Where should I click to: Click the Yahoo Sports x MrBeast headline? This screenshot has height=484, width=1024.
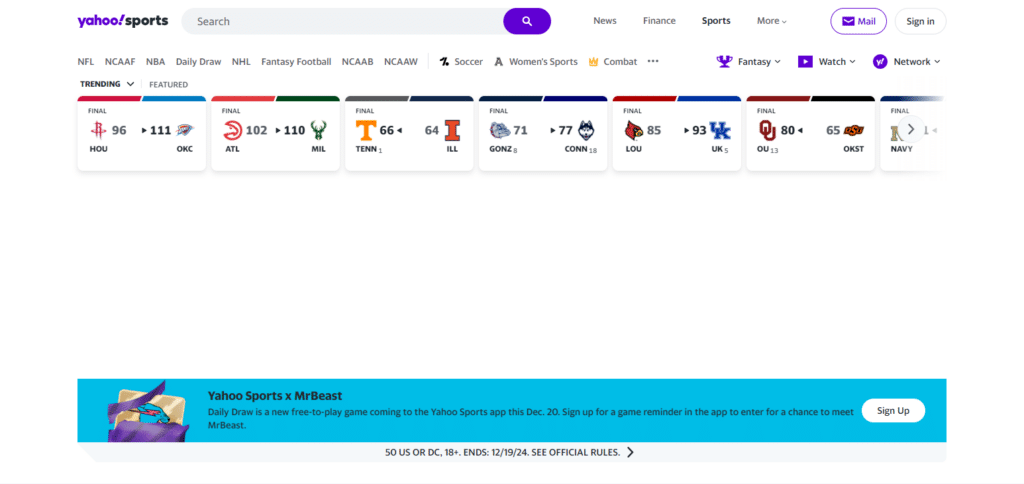point(275,396)
